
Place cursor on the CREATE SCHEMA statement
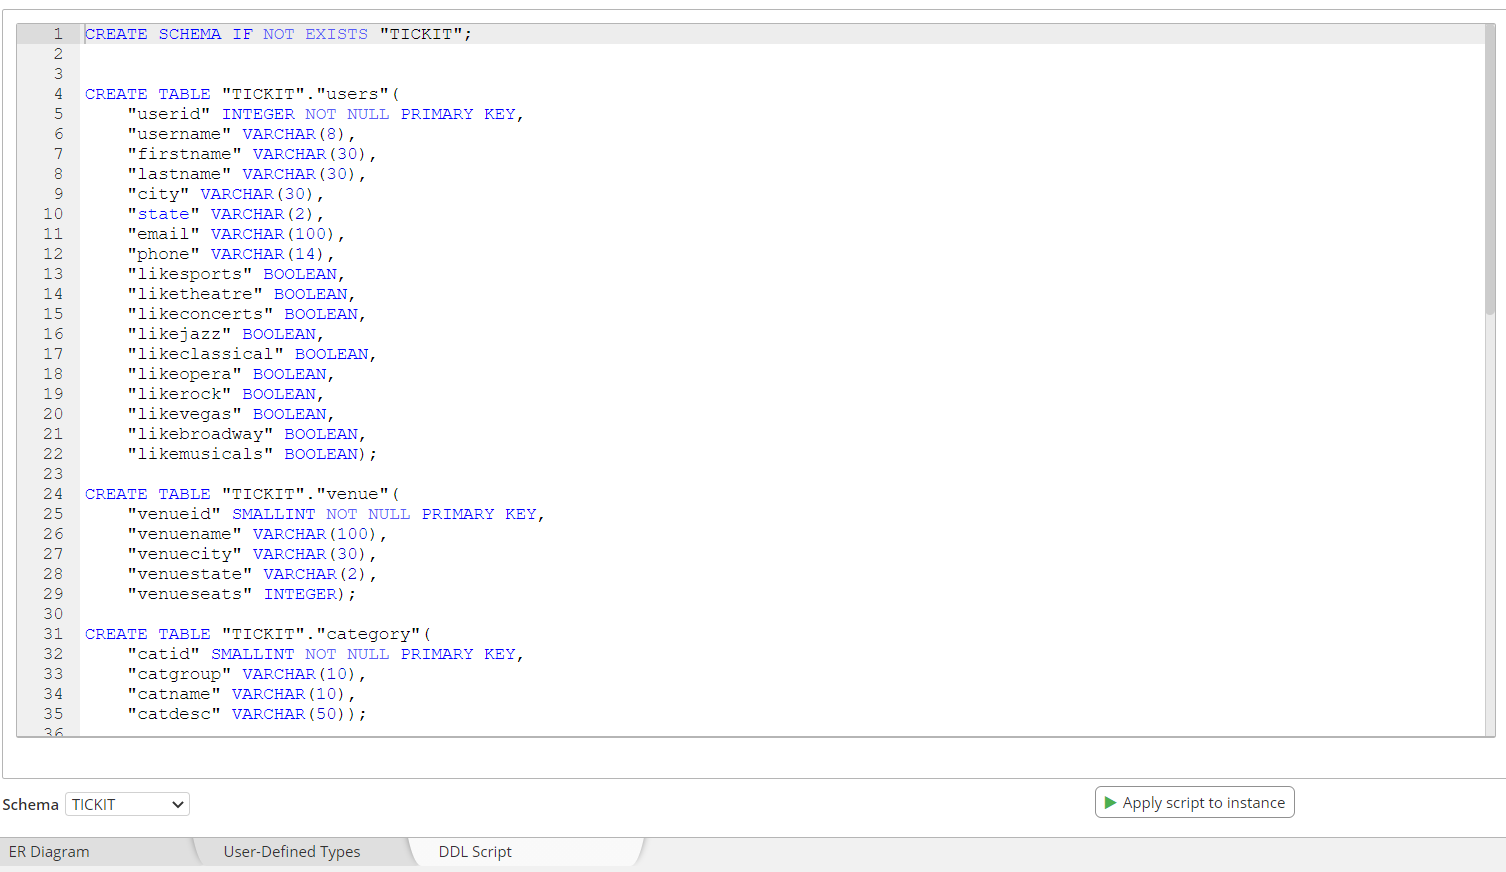pyautogui.click(x=275, y=33)
